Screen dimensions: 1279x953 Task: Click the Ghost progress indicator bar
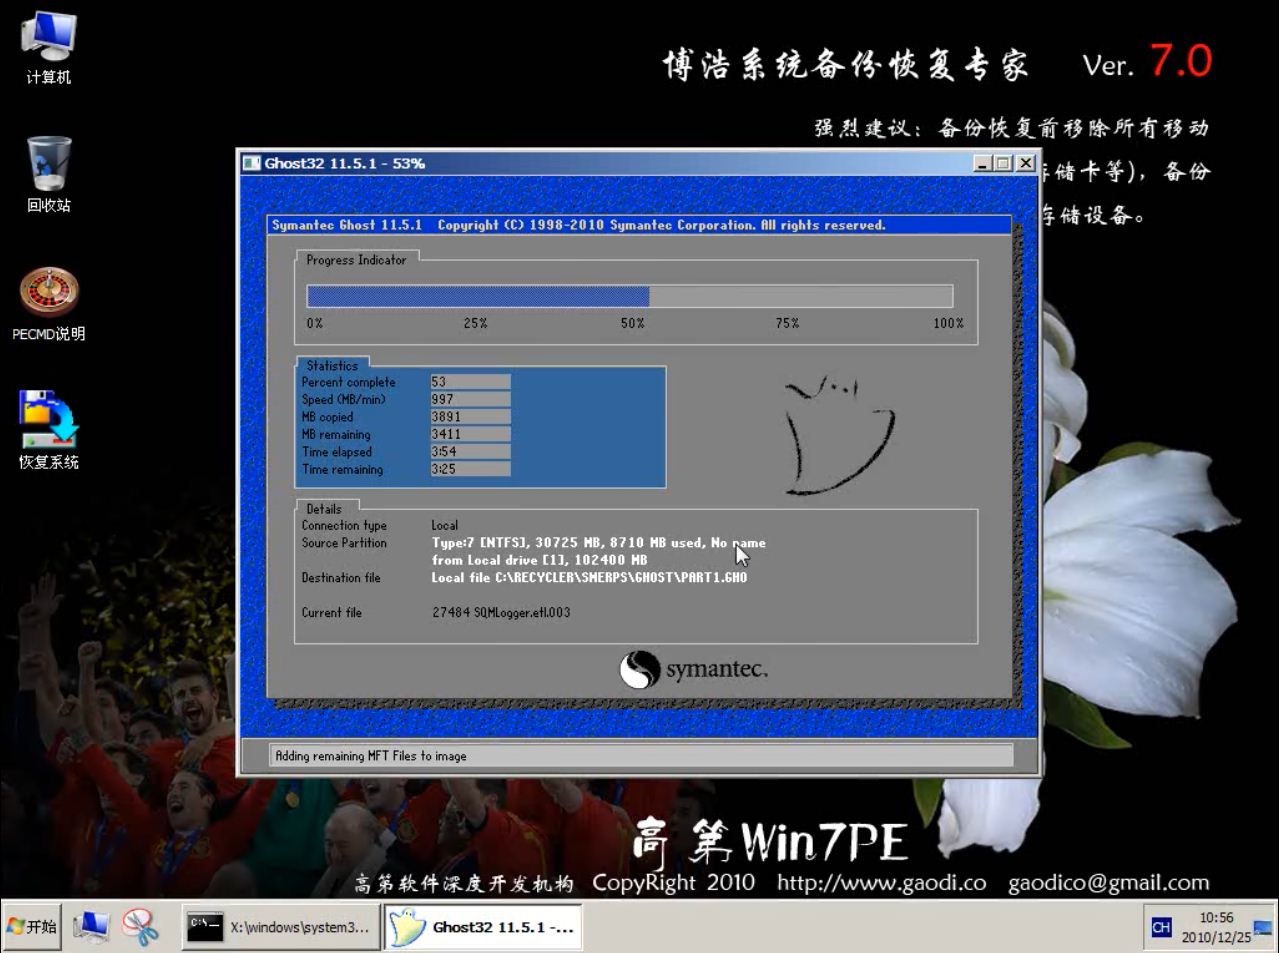(630, 296)
